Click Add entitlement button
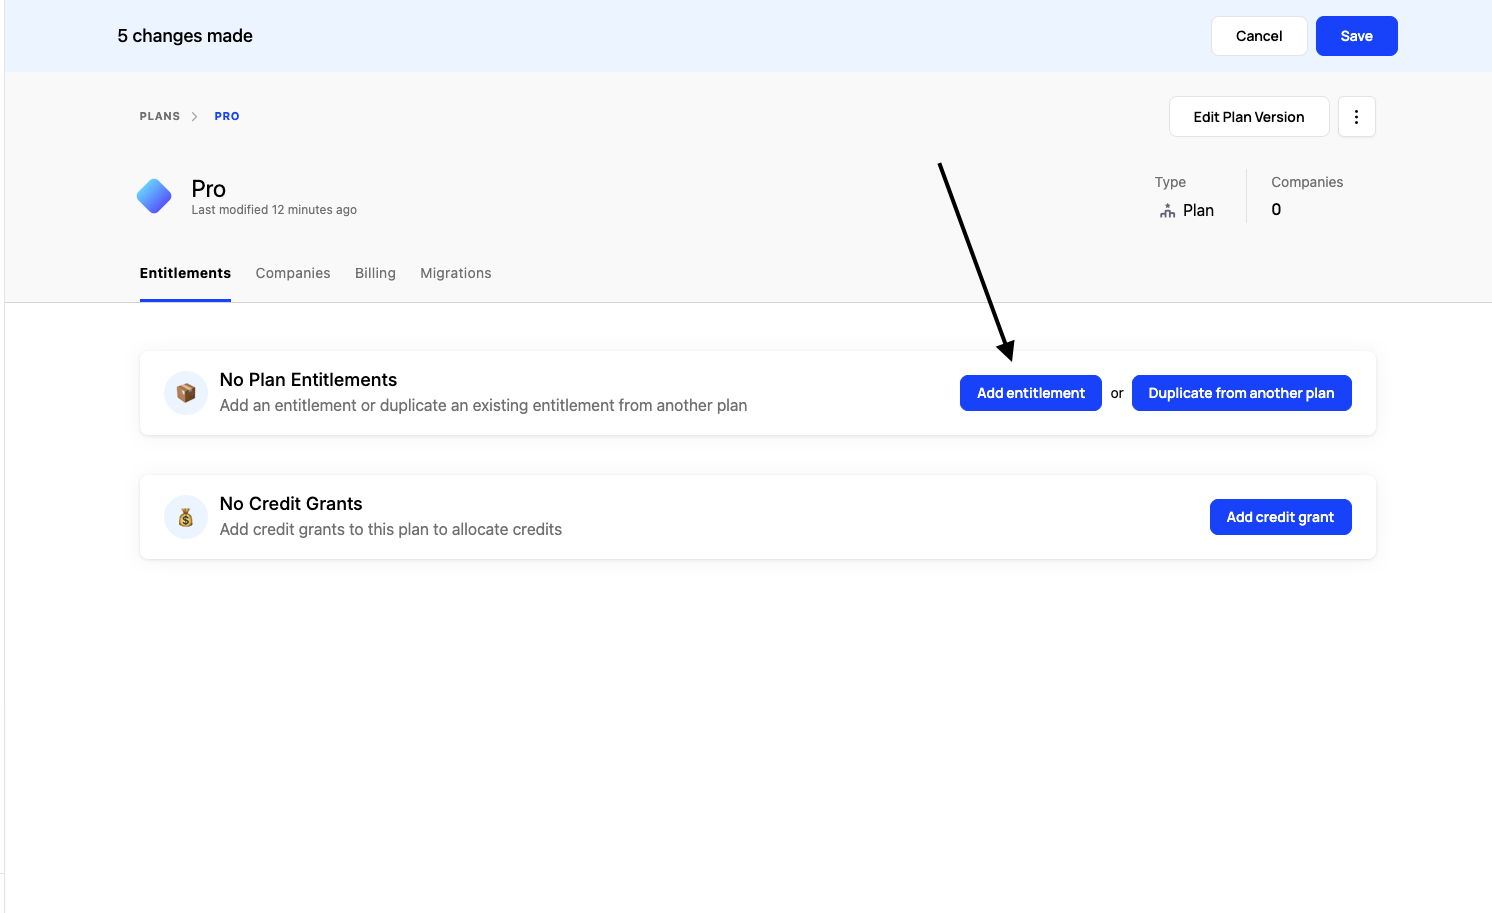The height and width of the screenshot is (913, 1492). [1030, 393]
